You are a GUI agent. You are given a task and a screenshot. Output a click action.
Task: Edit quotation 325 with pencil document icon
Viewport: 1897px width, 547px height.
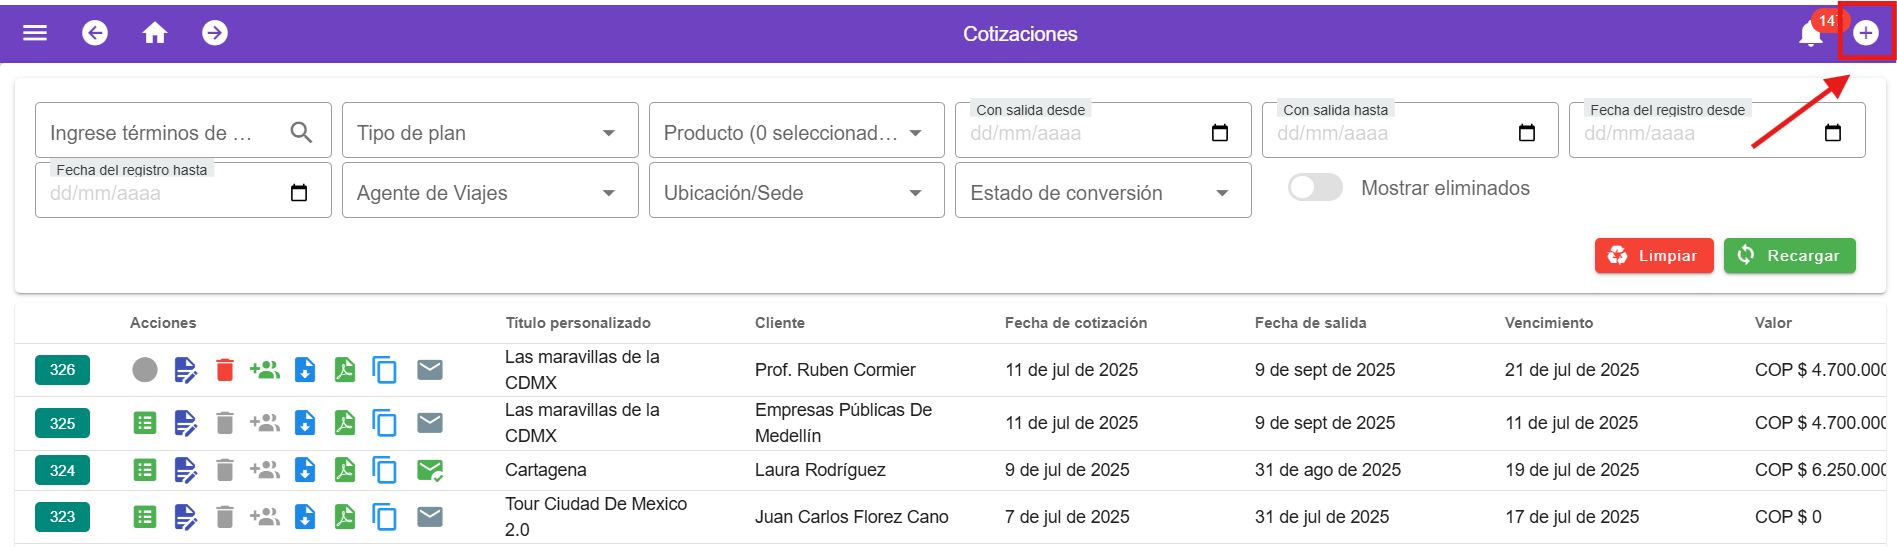185,423
